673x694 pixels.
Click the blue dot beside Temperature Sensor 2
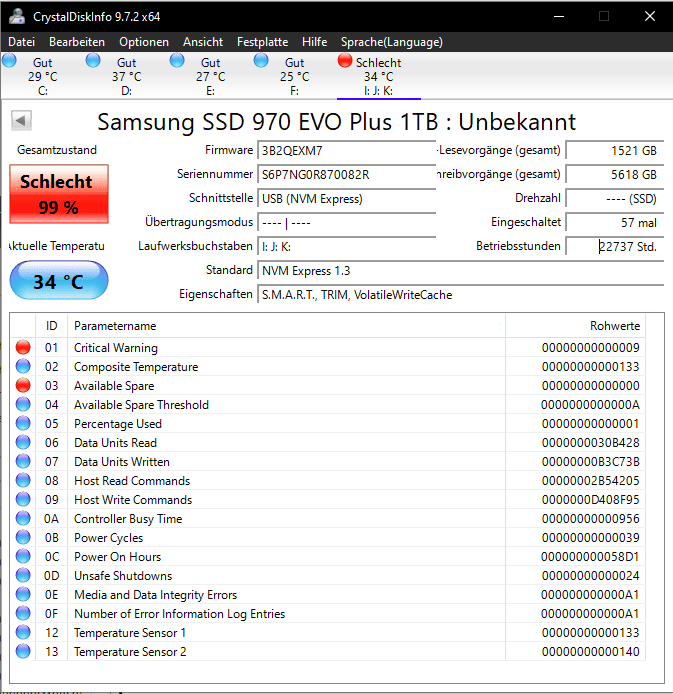[23, 652]
